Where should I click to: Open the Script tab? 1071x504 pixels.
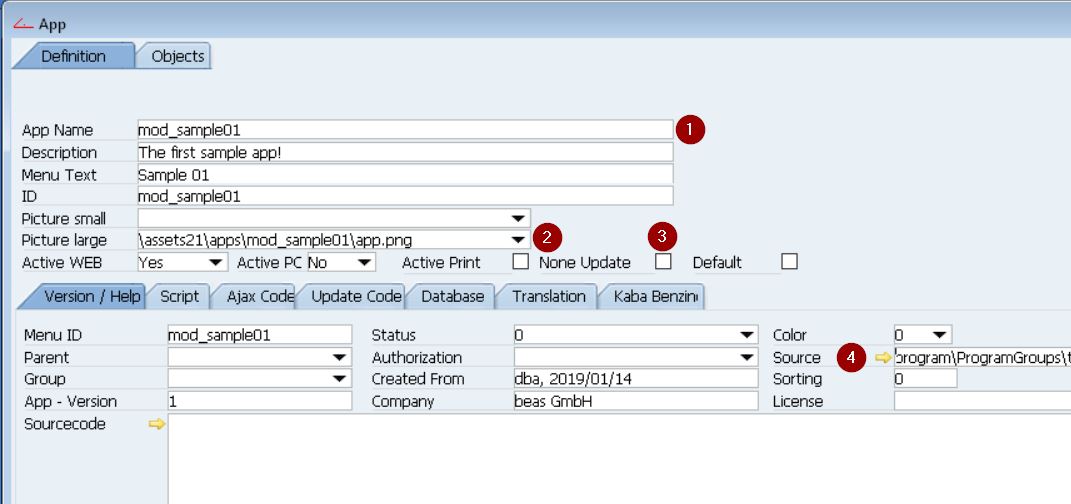(179, 296)
